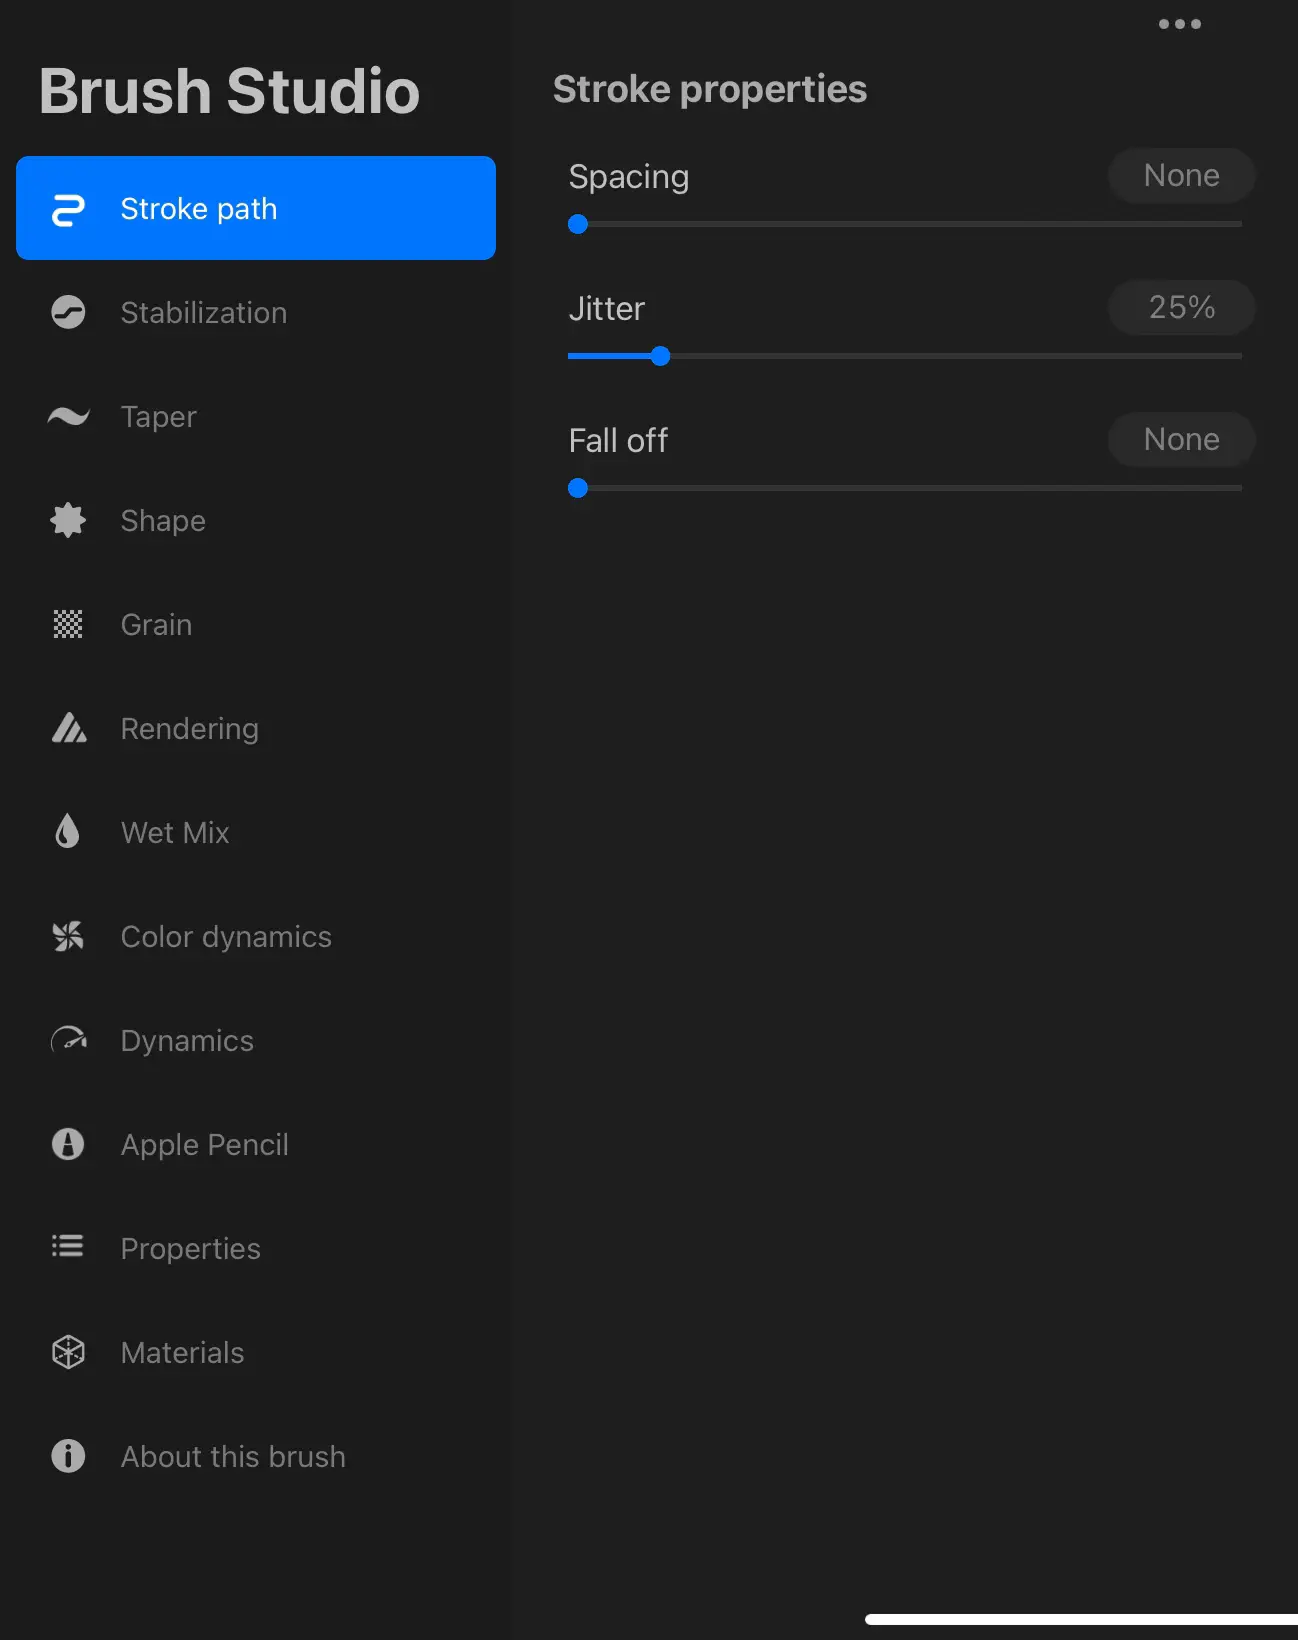The width and height of the screenshot is (1298, 1640).
Task: Click the Fall off slider handle
Action: tap(578, 488)
